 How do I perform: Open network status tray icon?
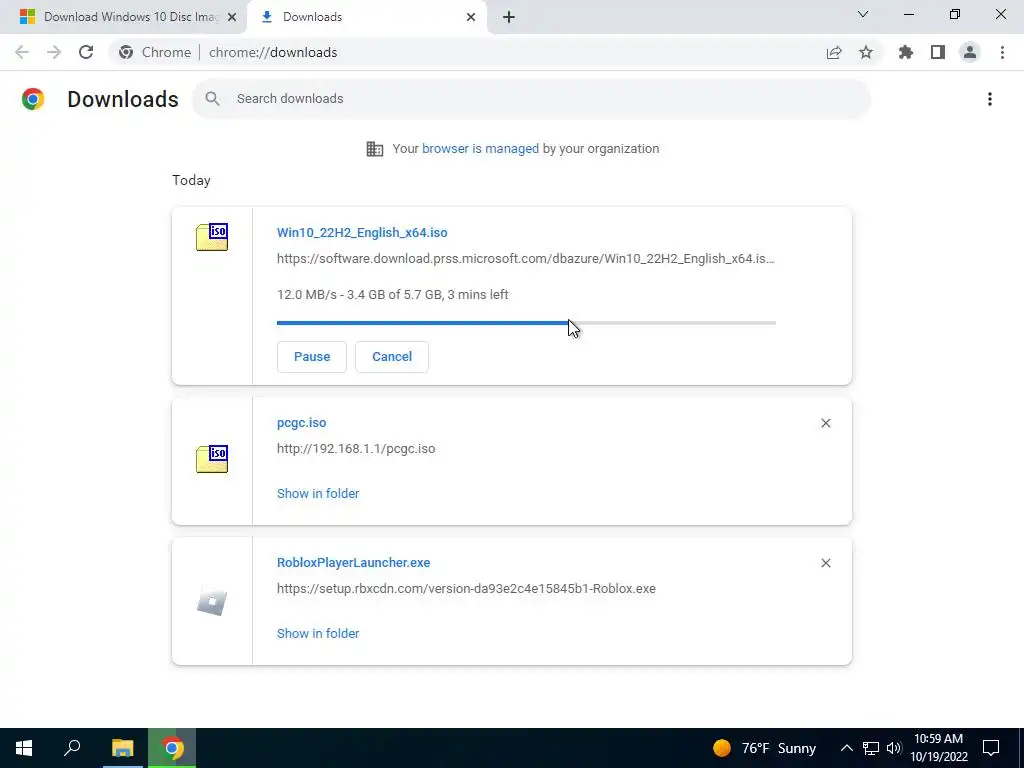pyautogui.click(x=871, y=748)
